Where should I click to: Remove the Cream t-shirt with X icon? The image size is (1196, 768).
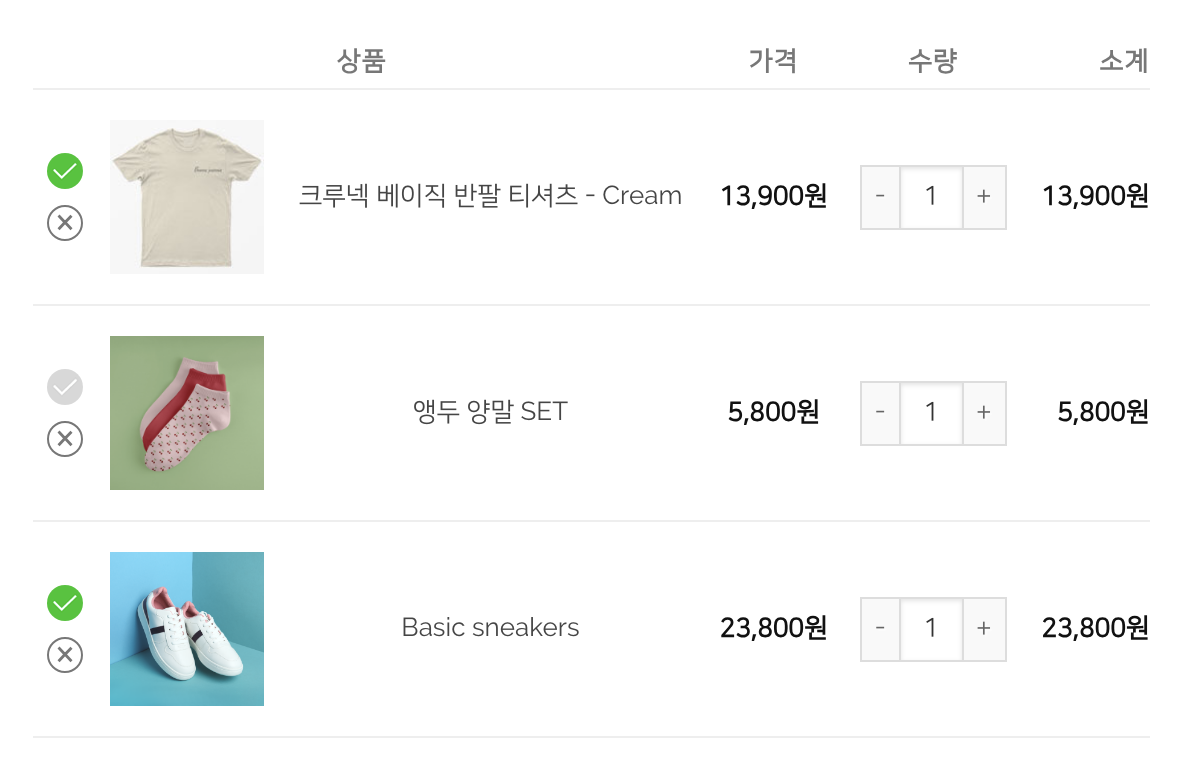(65, 223)
